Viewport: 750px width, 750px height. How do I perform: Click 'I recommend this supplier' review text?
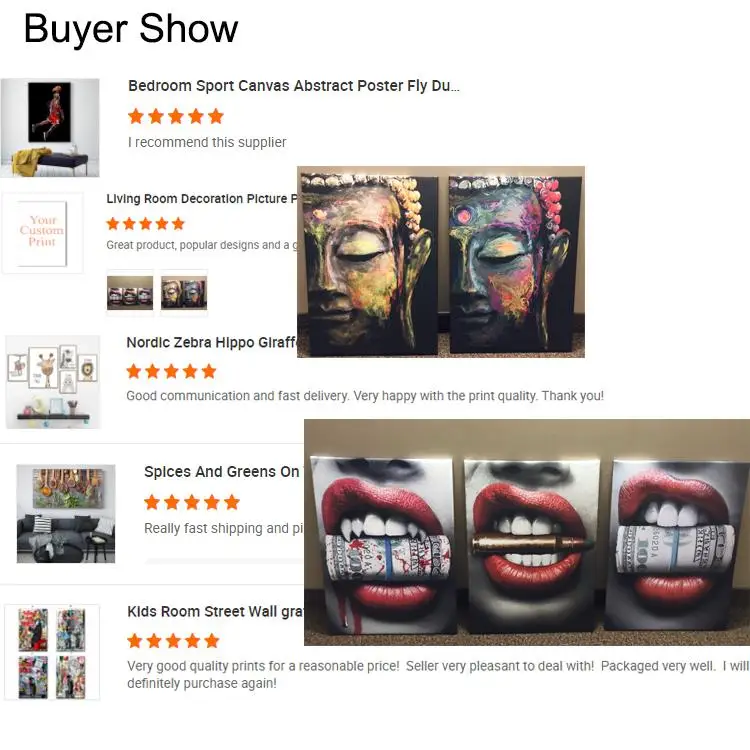[207, 142]
